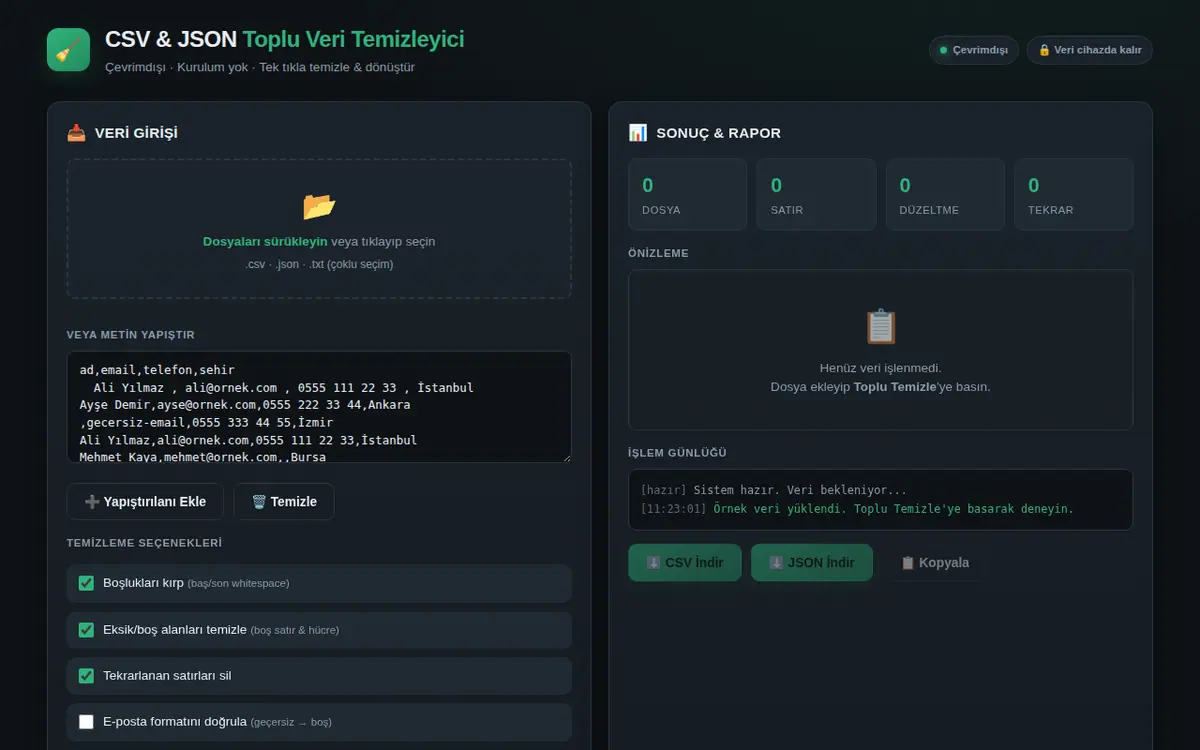This screenshot has width=1200, height=750.
Task: Export the result using JSON İndir
Action: pyautogui.click(x=812, y=563)
